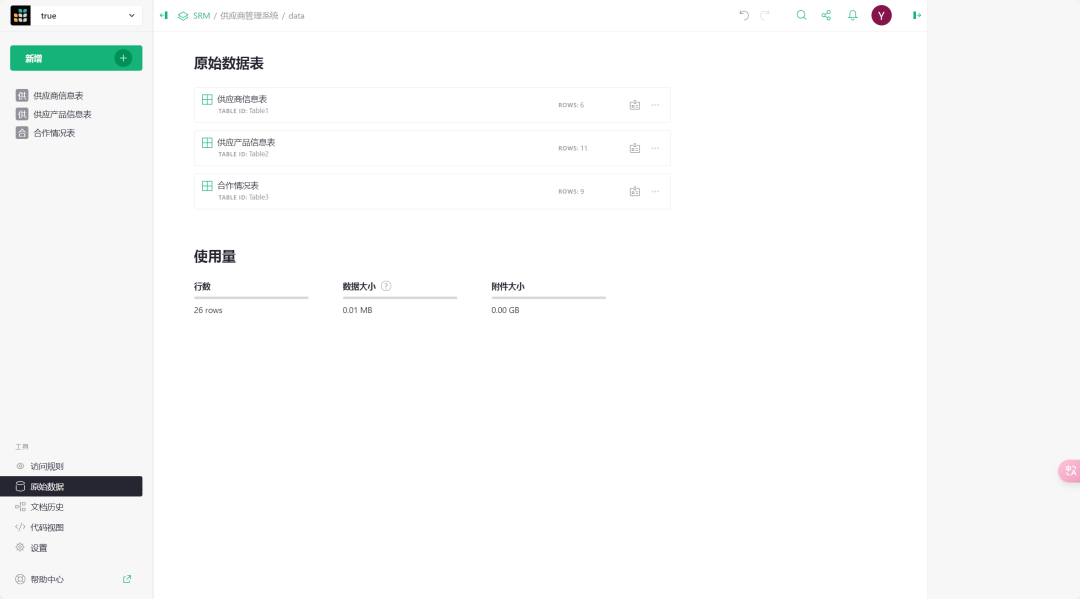This screenshot has height=599, width=1080.
Task: Open the 供应产品信息表 page in sidebar
Action: click(62, 114)
